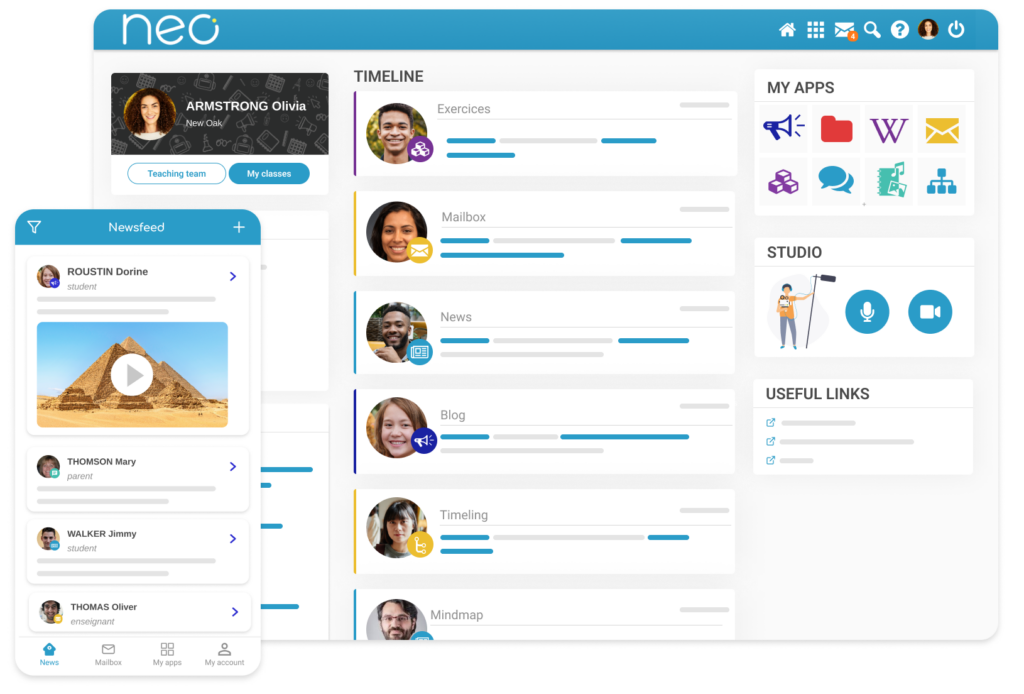Click the search magnifier icon in header

[872, 30]
